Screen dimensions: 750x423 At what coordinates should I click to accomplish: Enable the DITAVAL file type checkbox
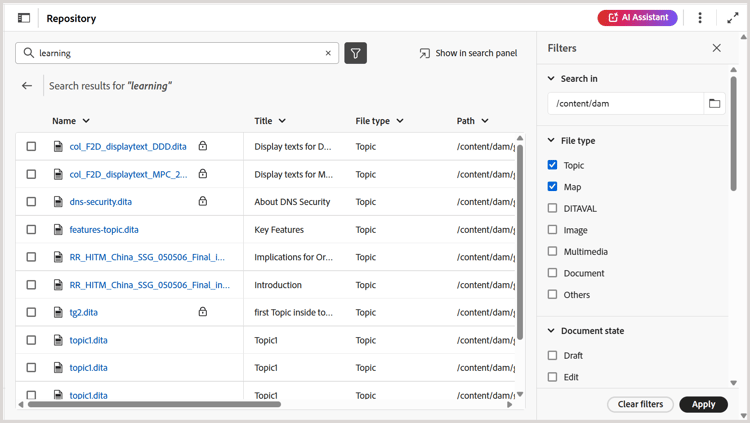click(x=553, y=208)
